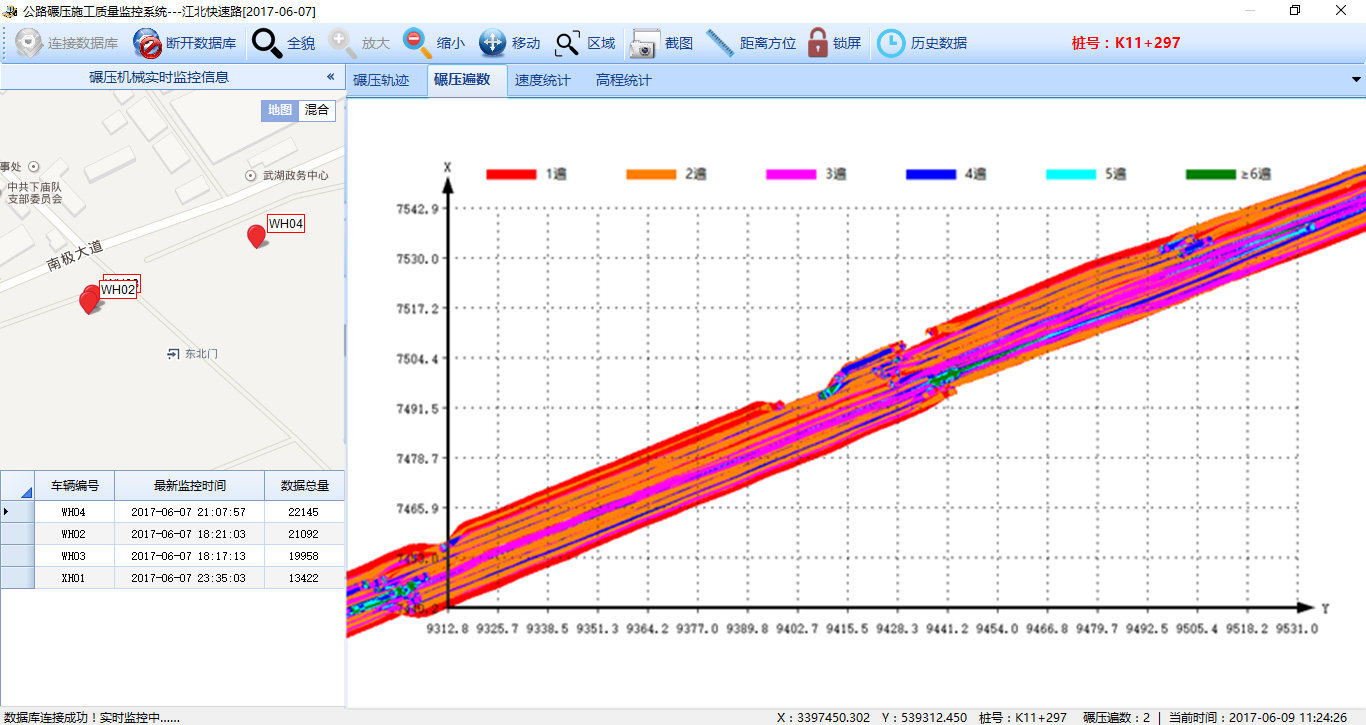Open the tab list dropdown arrow
Image resolution: width=1366 pixels, height=725 pixels.
coord(1356,80)
